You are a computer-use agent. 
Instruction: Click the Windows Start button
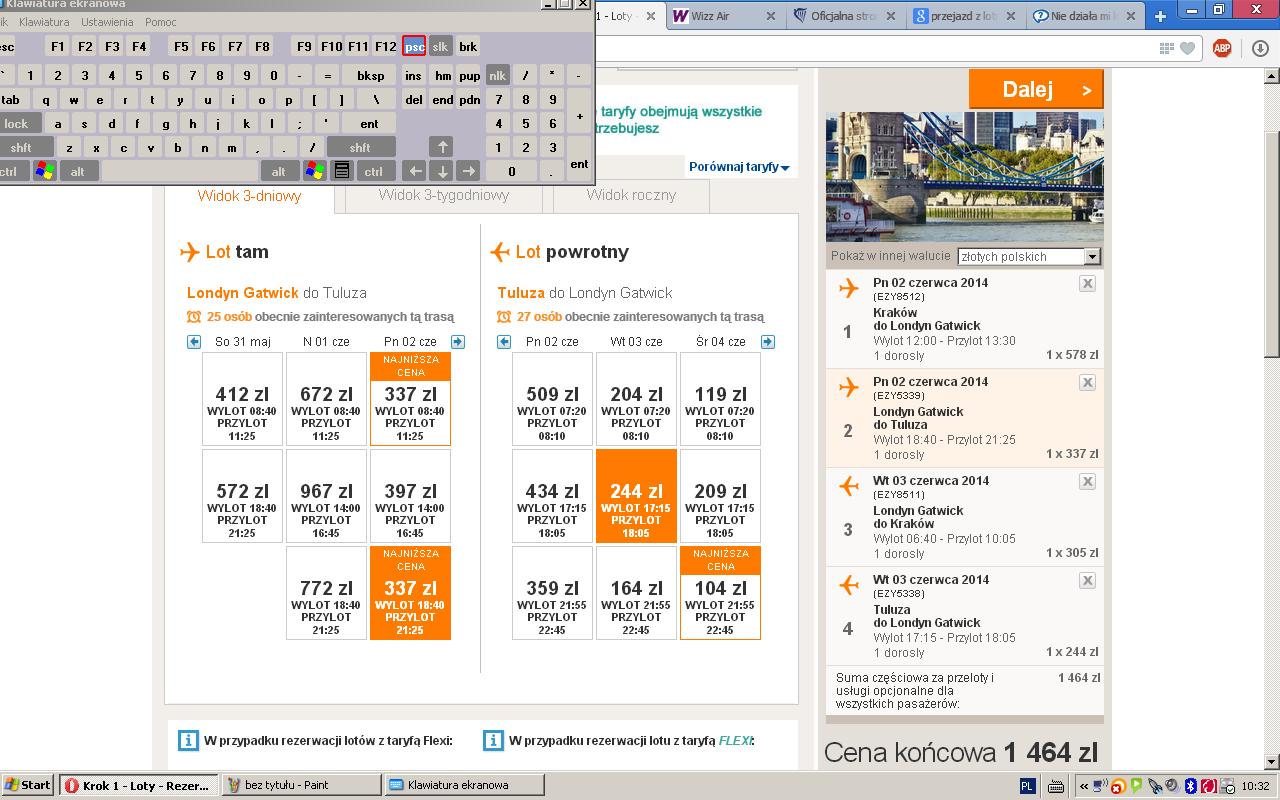pos(28,785)
